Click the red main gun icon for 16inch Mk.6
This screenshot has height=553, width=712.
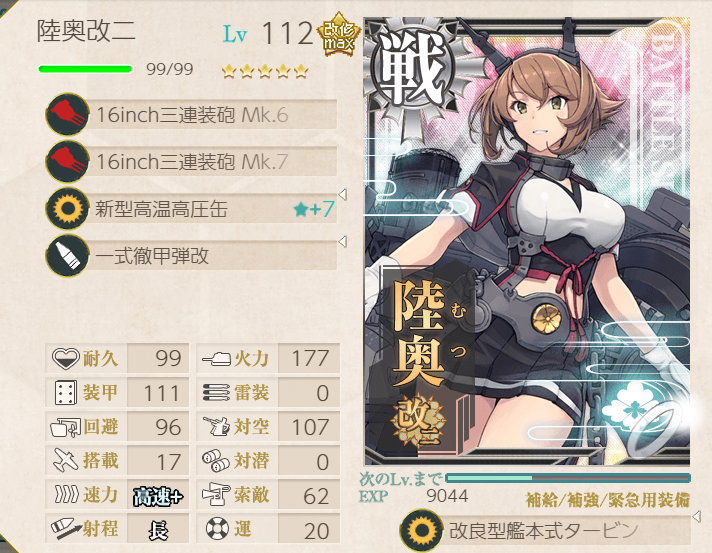(x=67, y=114)
